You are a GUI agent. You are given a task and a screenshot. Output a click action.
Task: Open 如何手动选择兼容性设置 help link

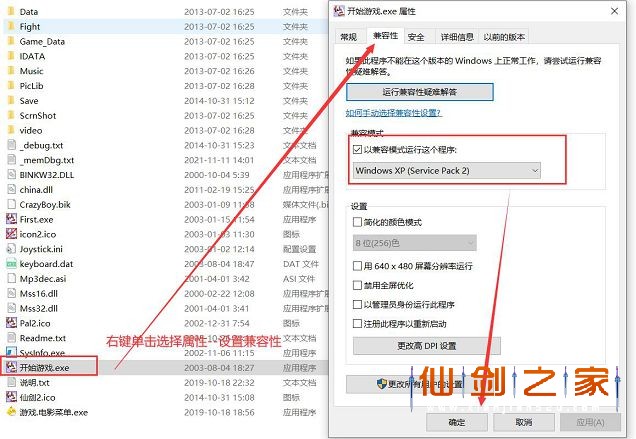click(397, 113)
